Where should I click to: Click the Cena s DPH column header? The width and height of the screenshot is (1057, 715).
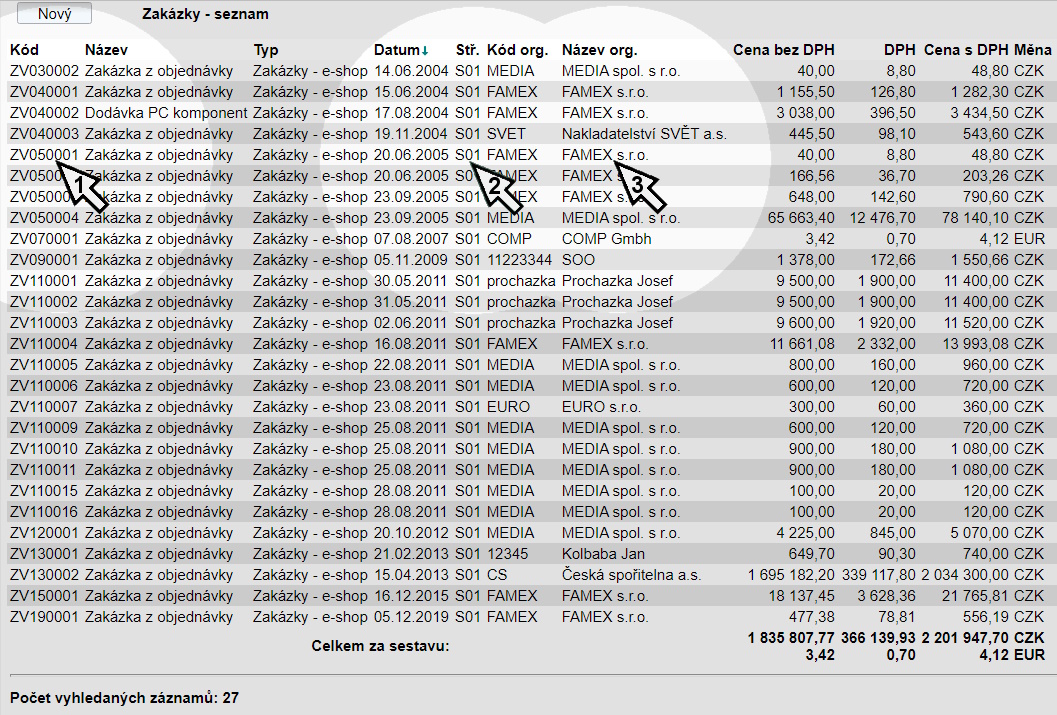click(x=965, y=50)
